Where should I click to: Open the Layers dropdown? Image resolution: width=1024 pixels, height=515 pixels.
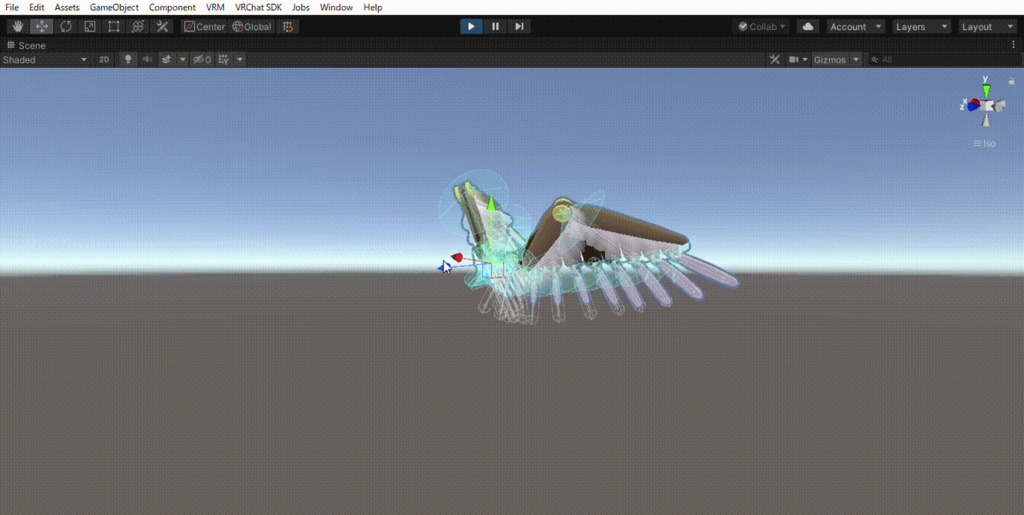point(921,27)
